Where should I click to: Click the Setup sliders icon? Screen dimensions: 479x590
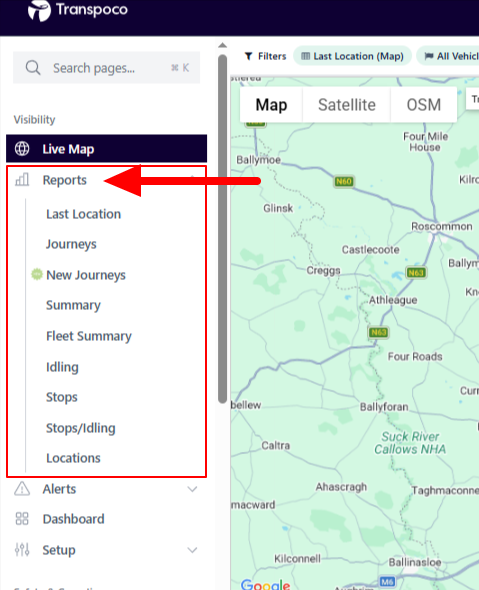(22, 550)
